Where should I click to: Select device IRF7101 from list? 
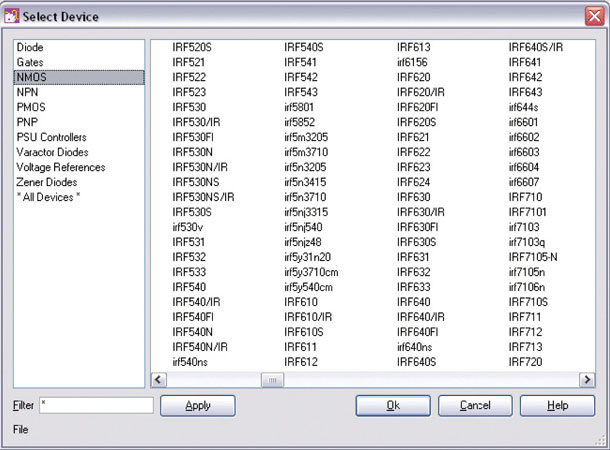[528, 212]
